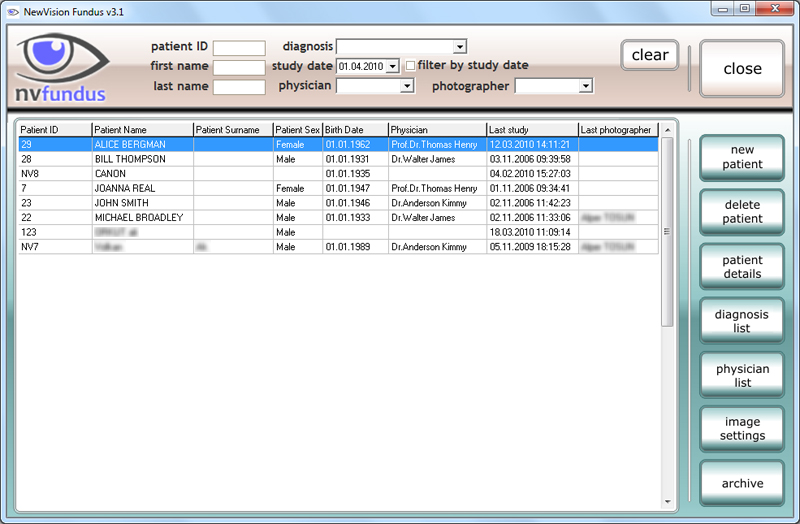Enable filter by study date checkbox
800x524 pixels.
pyautogui.click(x=409, y=66)
